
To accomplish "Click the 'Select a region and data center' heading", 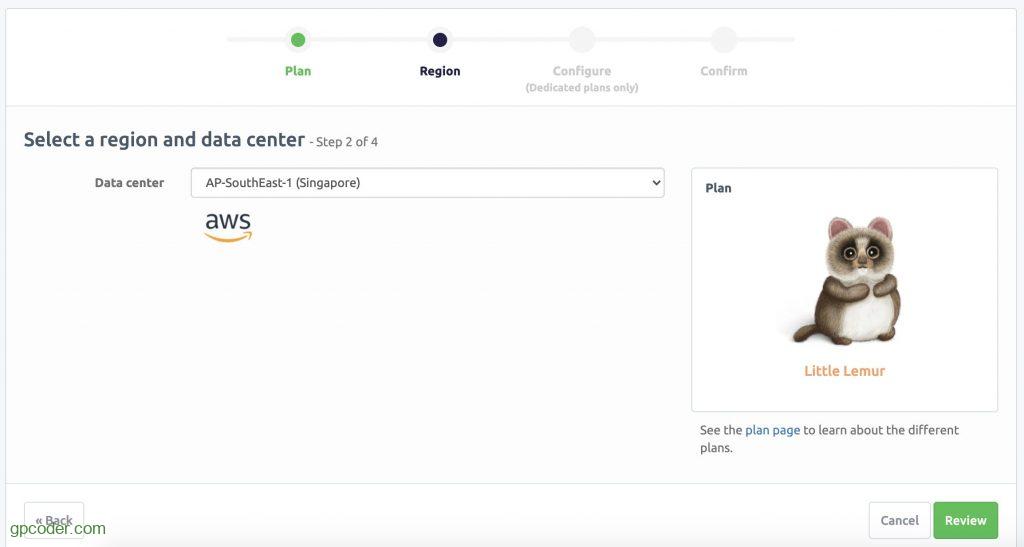I will tap(164, 140).
